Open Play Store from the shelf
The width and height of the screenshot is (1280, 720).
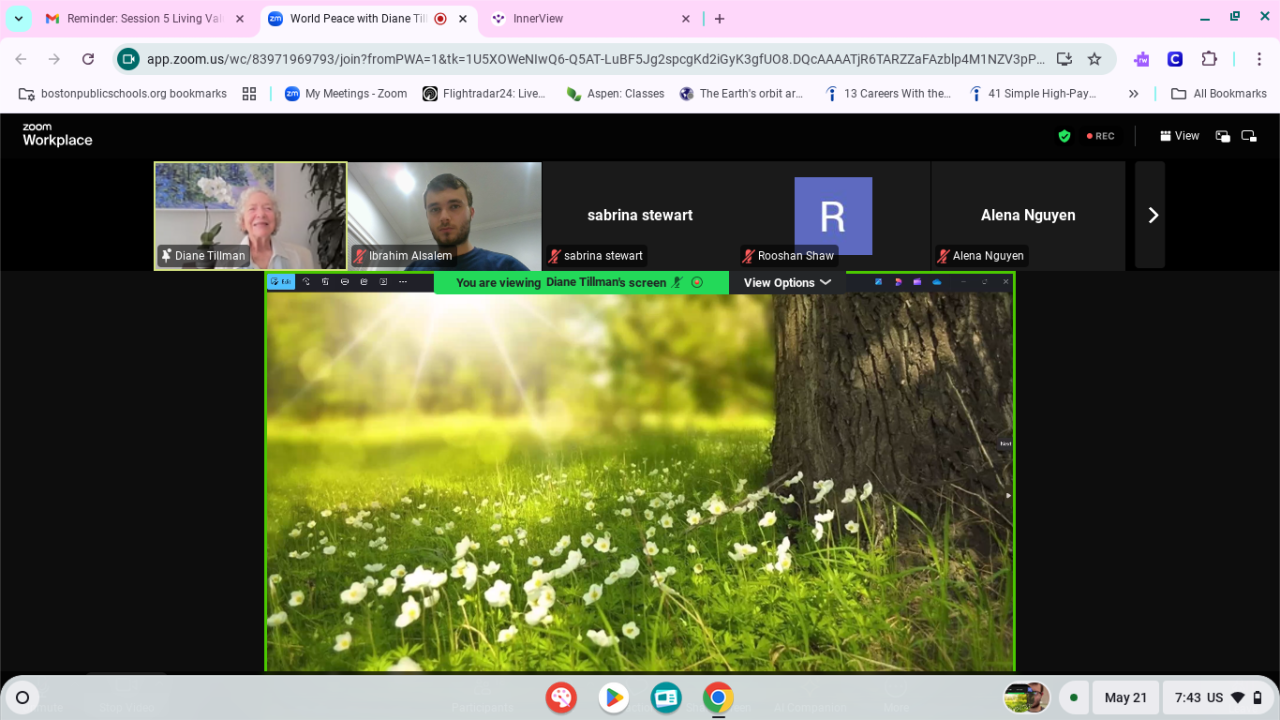614,697
